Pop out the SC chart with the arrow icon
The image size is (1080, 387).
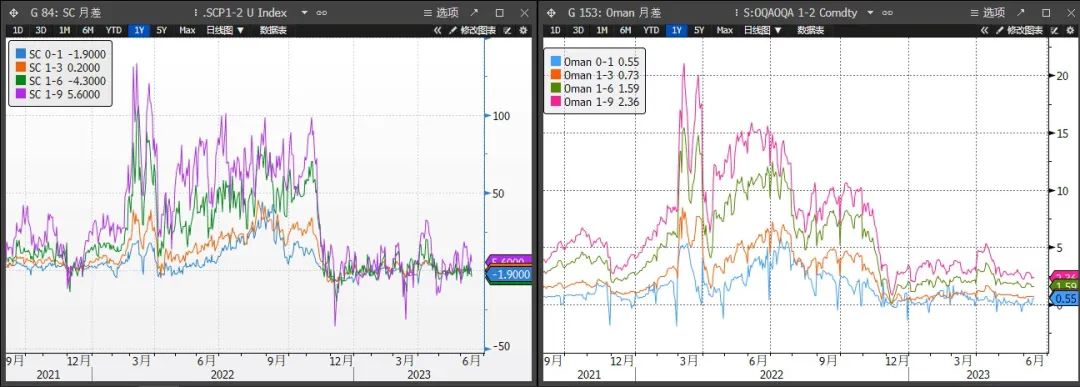(474, 12)
